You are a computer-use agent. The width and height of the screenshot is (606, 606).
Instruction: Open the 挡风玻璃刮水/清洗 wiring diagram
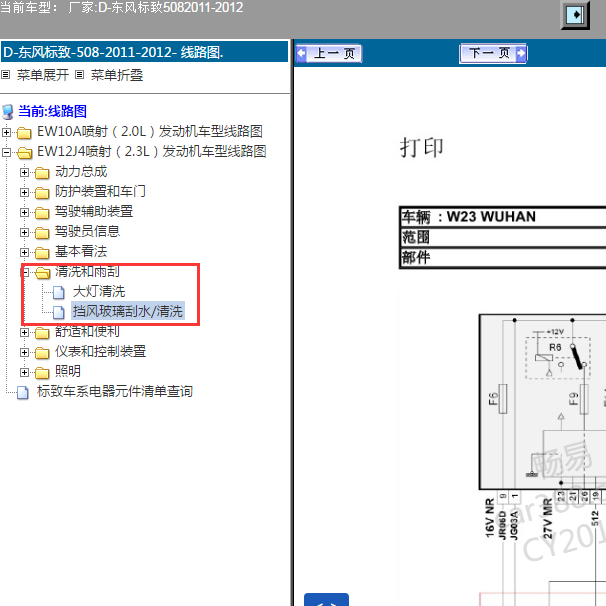pyautogui.click(x=128, y=311)
